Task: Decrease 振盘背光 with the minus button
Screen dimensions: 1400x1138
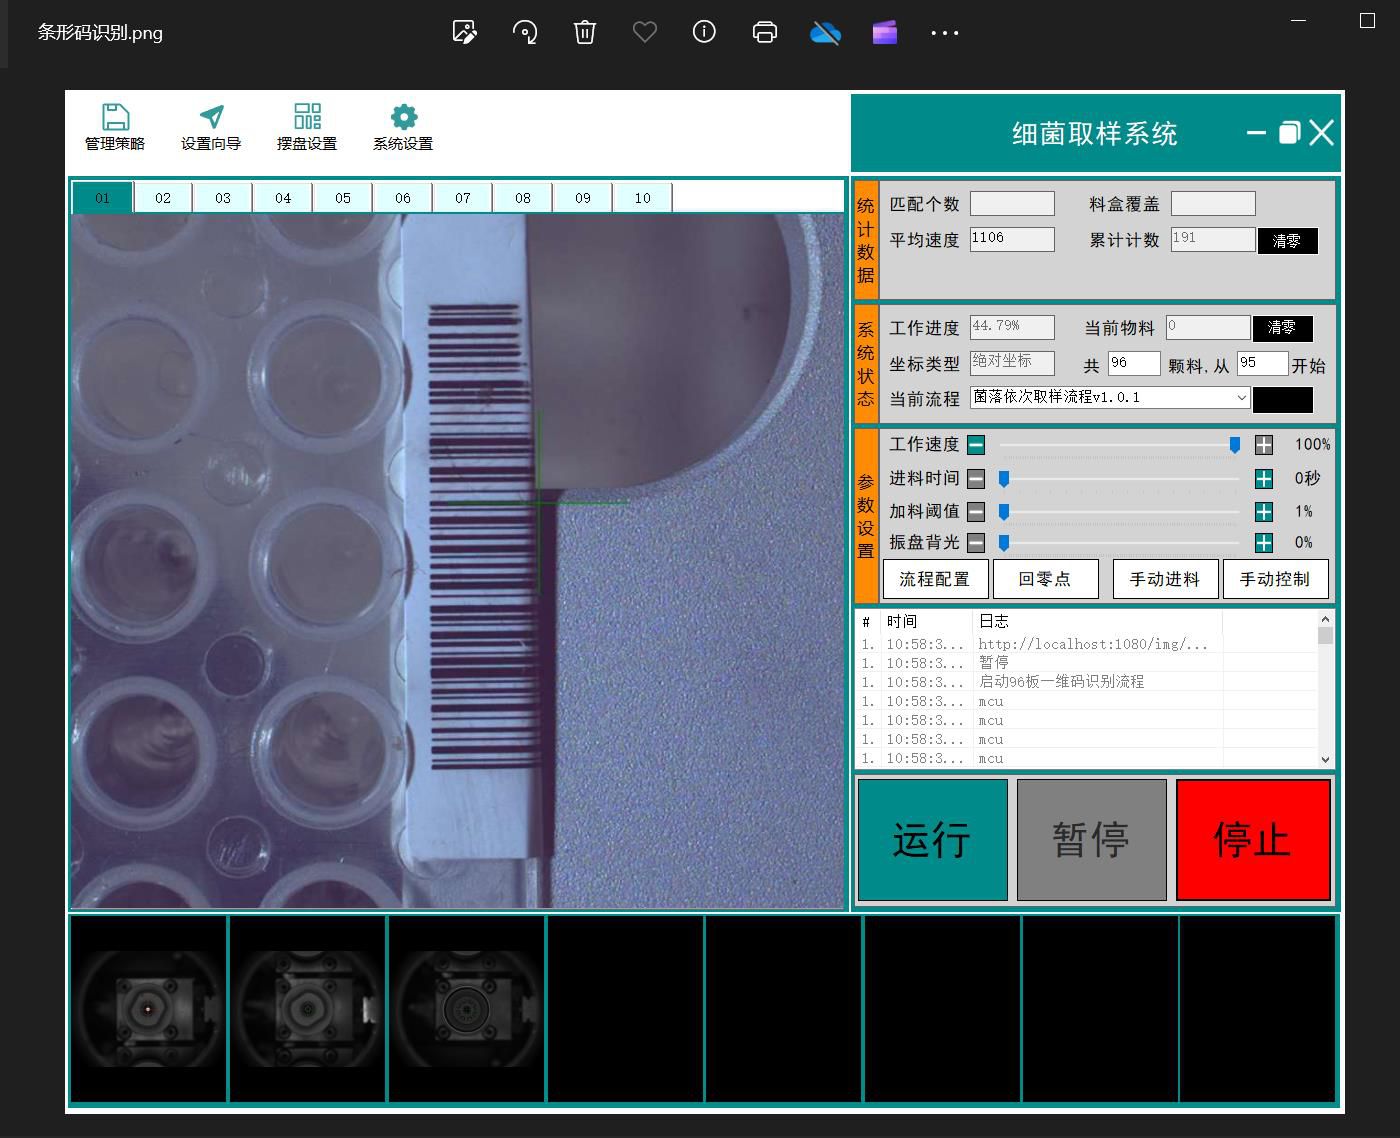Action: 976,543
